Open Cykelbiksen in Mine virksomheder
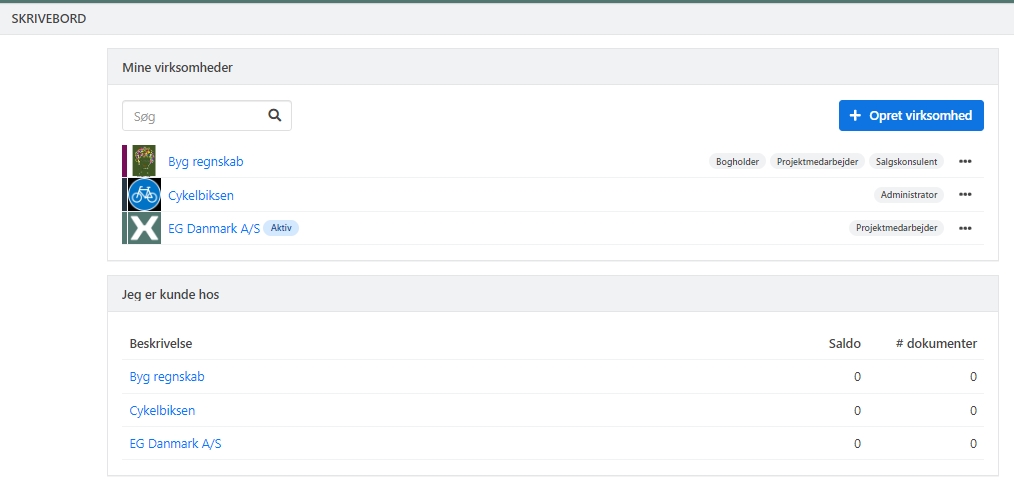Viewport: 1014px width, 486px height. [200, 195]
